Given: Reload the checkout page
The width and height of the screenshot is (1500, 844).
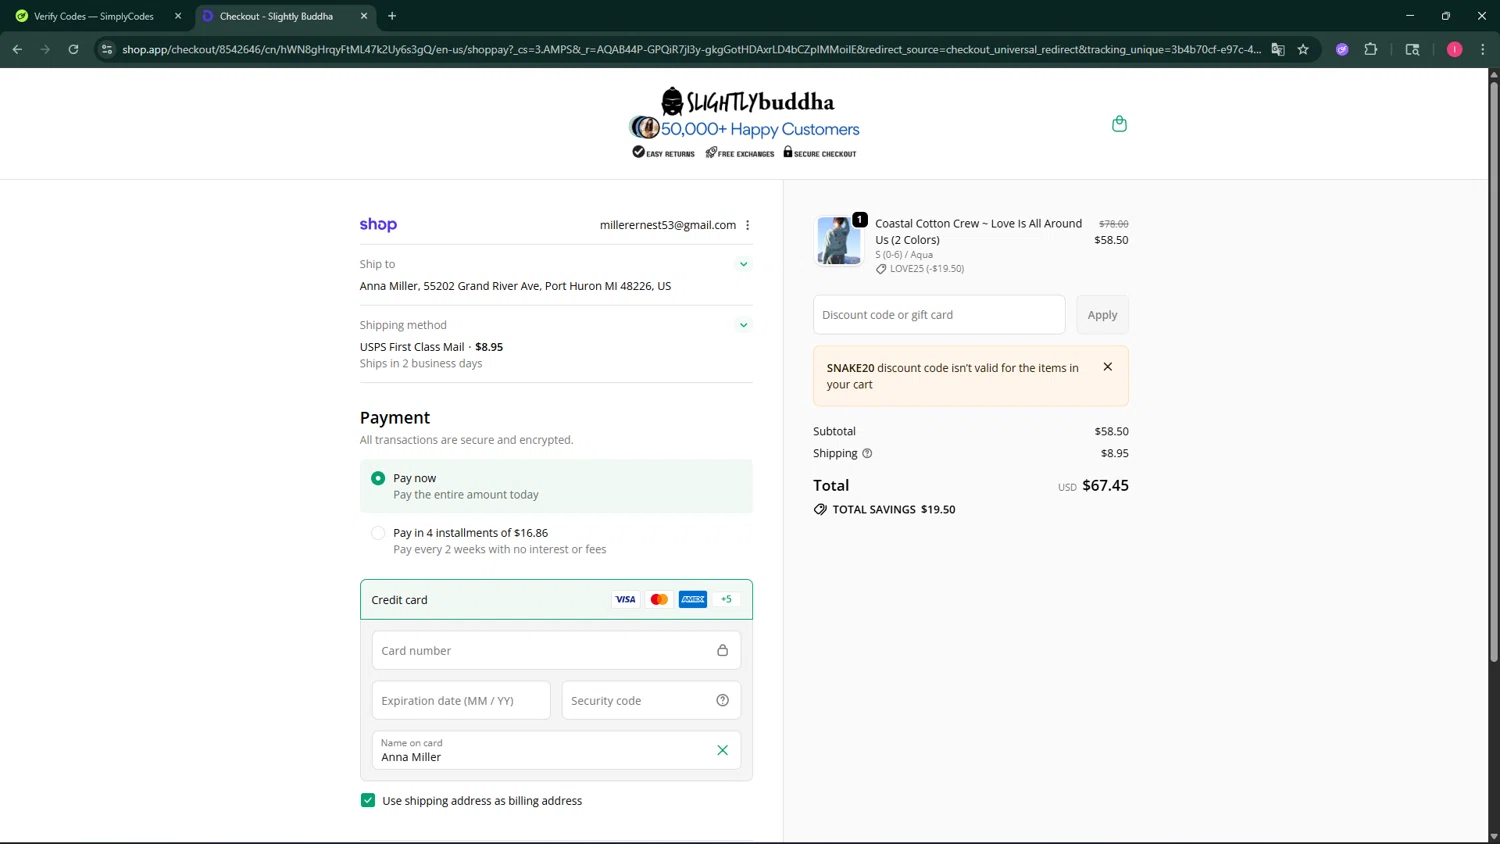Looking at the screenshot, I should (x=73, y=49).
